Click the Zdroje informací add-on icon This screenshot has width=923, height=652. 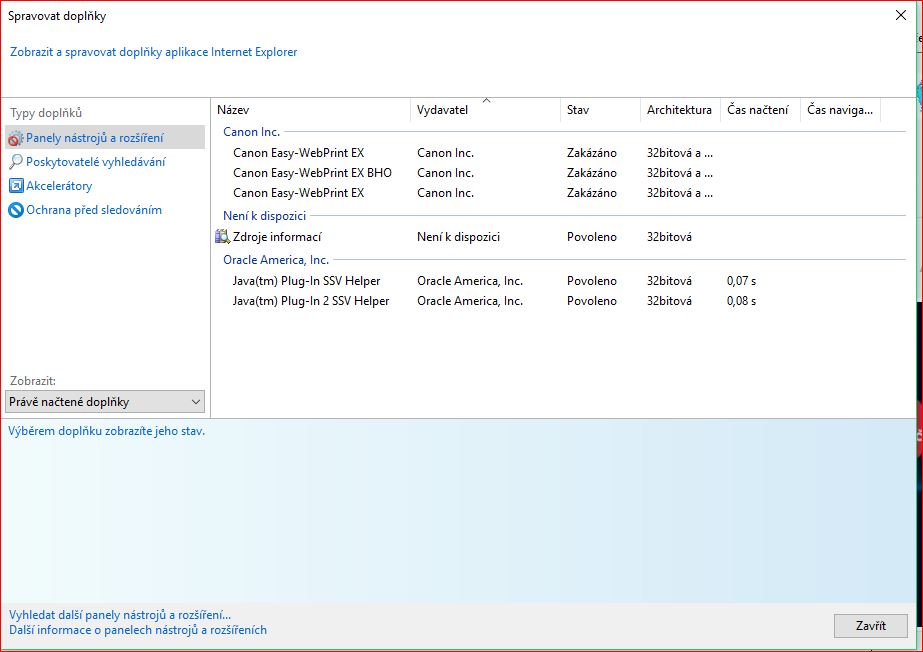[222, 237]
